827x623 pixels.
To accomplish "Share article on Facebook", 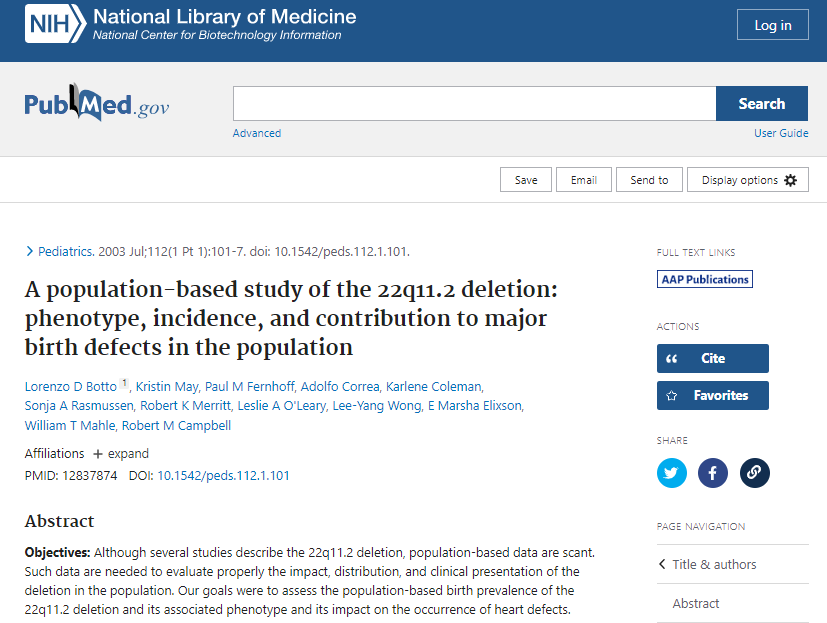I will 713,473.
